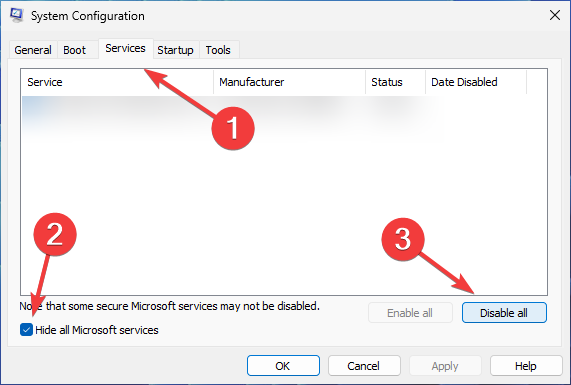
Task: Sort list by the Service column header
Action: 117,82
